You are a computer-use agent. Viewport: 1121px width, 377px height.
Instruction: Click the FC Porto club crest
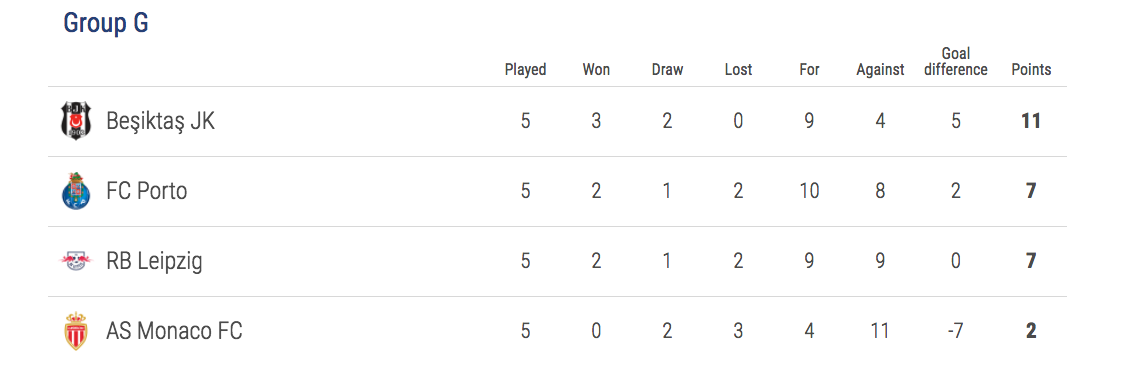pyautogui.click(x=76, y=191)
